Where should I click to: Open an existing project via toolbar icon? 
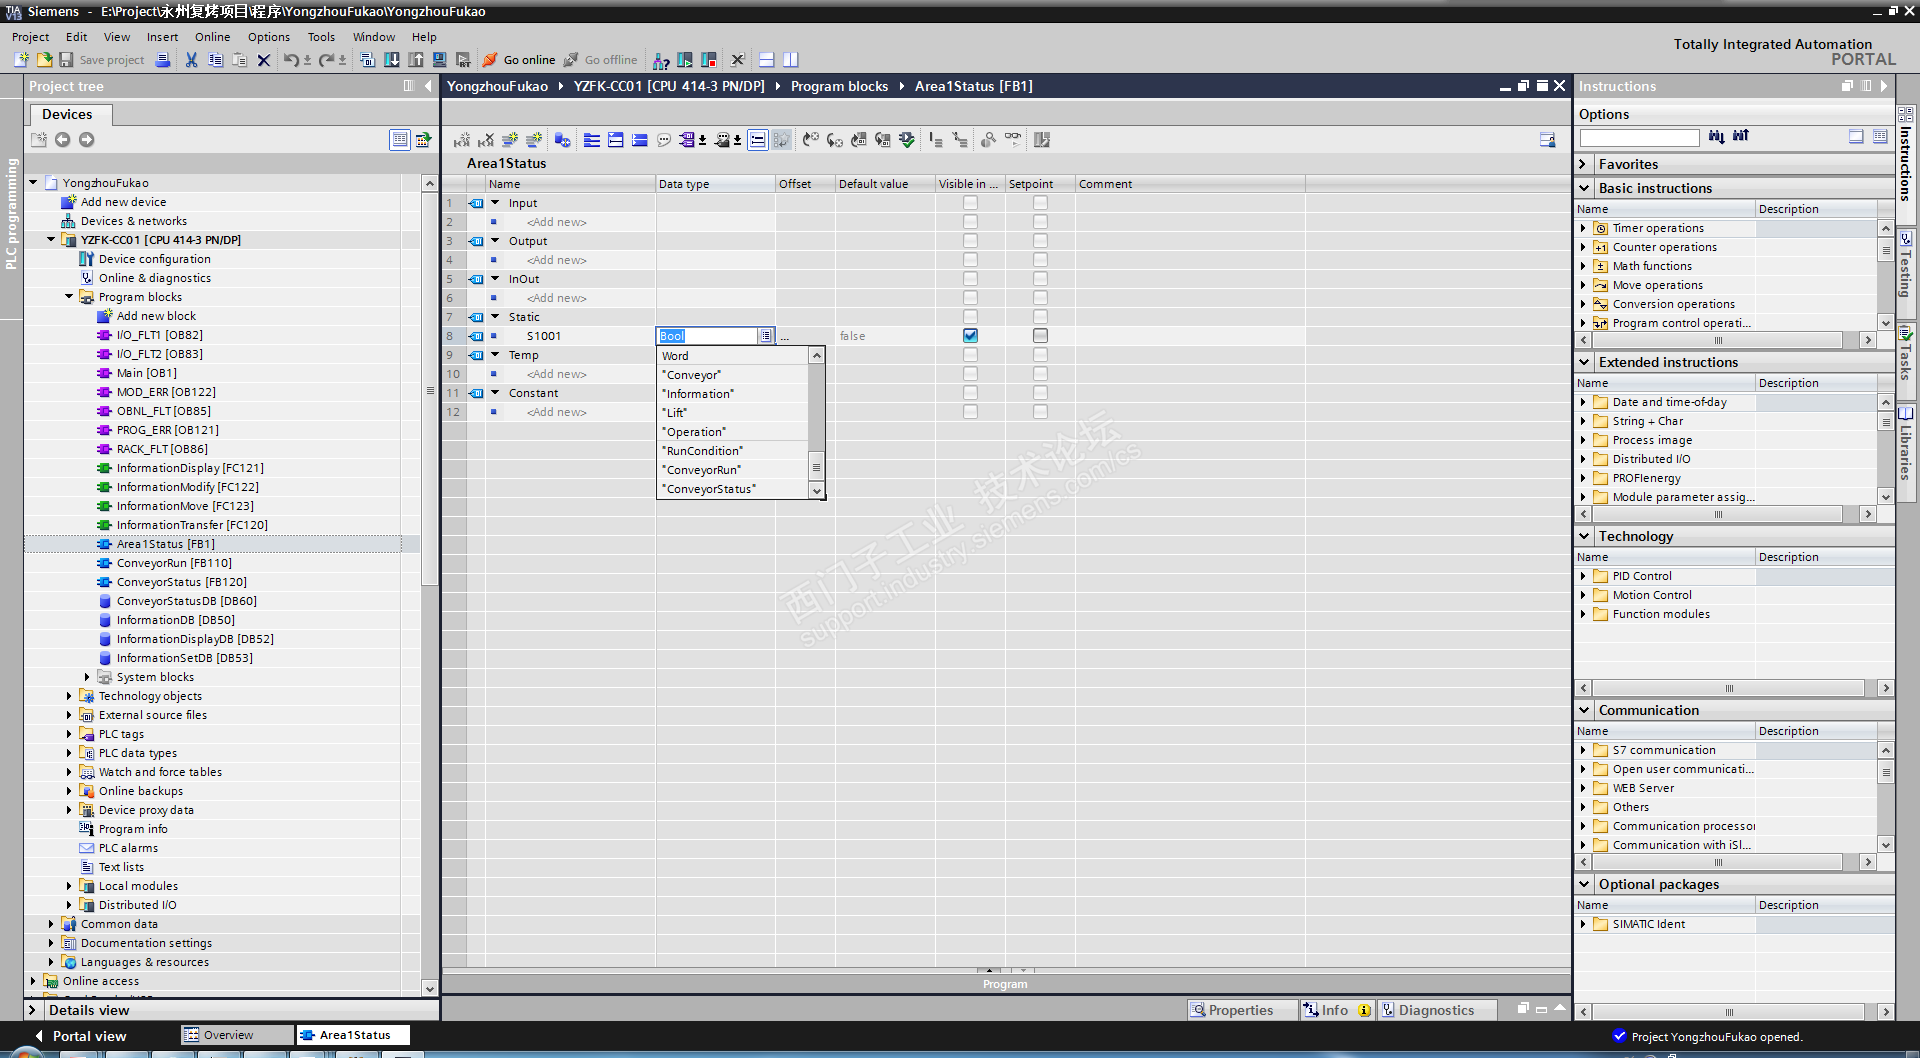pyautogui.click(x=44, y=60)
